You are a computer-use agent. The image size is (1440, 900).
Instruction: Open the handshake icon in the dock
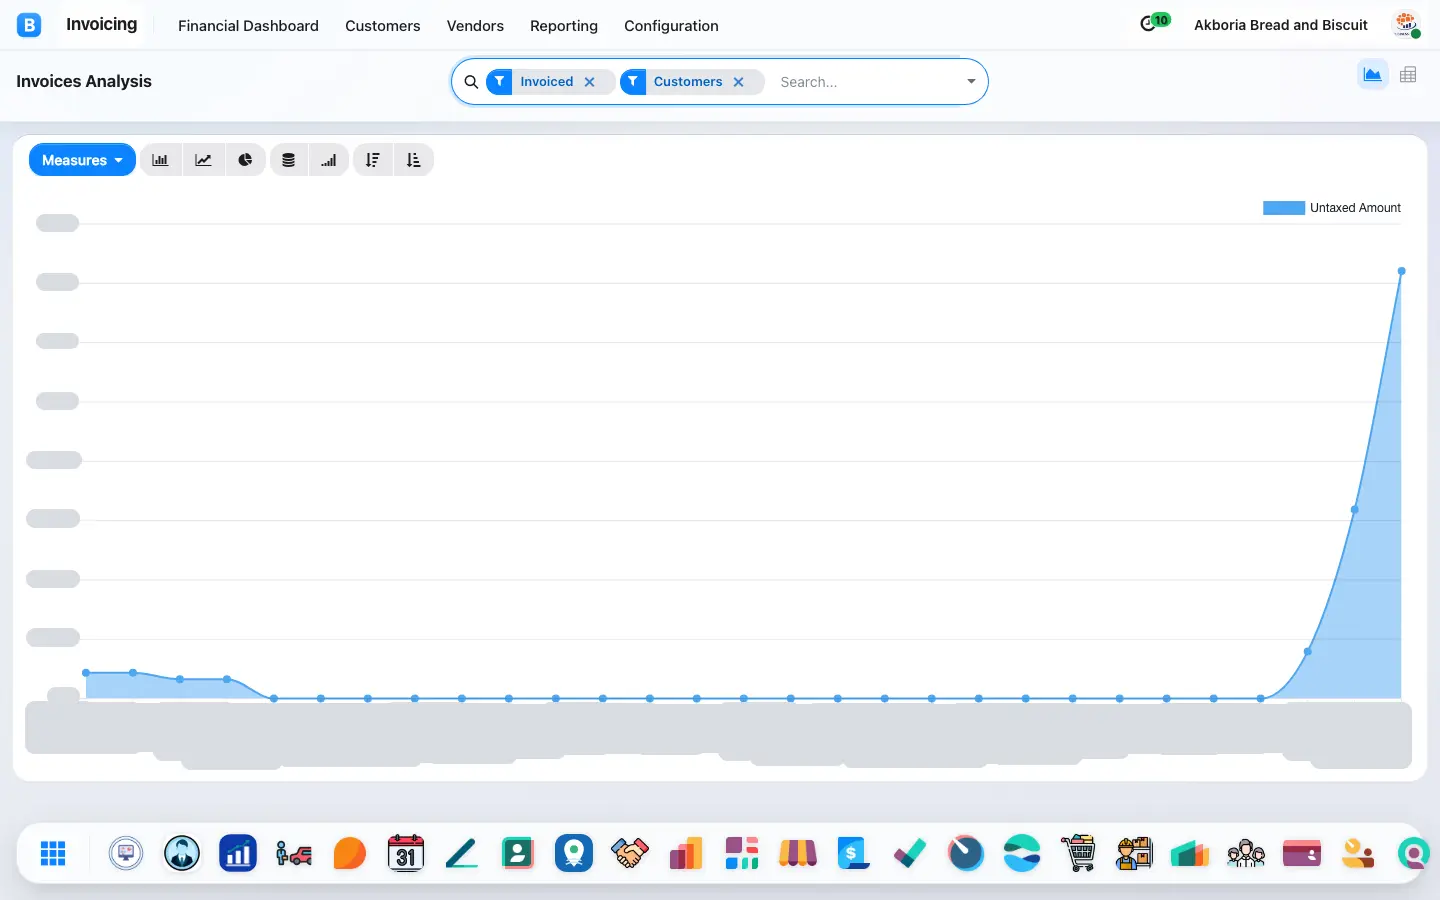pos(630,853)
